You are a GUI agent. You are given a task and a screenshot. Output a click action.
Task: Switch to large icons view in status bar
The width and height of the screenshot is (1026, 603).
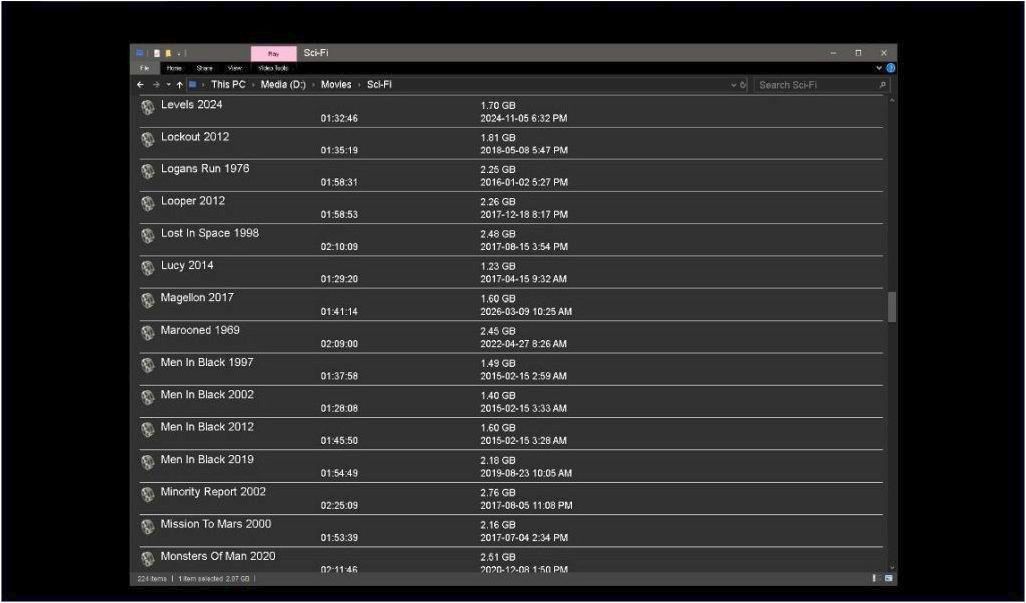(887, 578)
